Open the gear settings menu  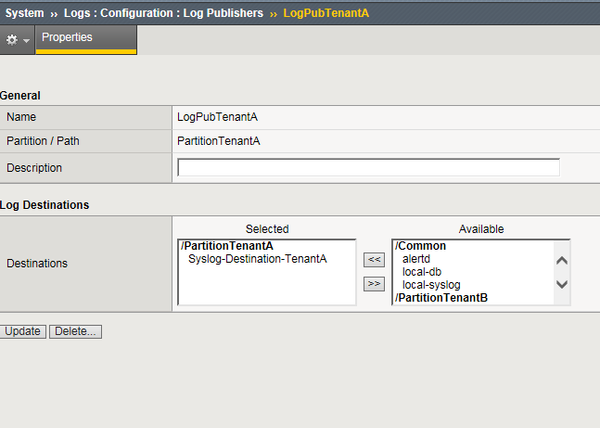(17, 39)
